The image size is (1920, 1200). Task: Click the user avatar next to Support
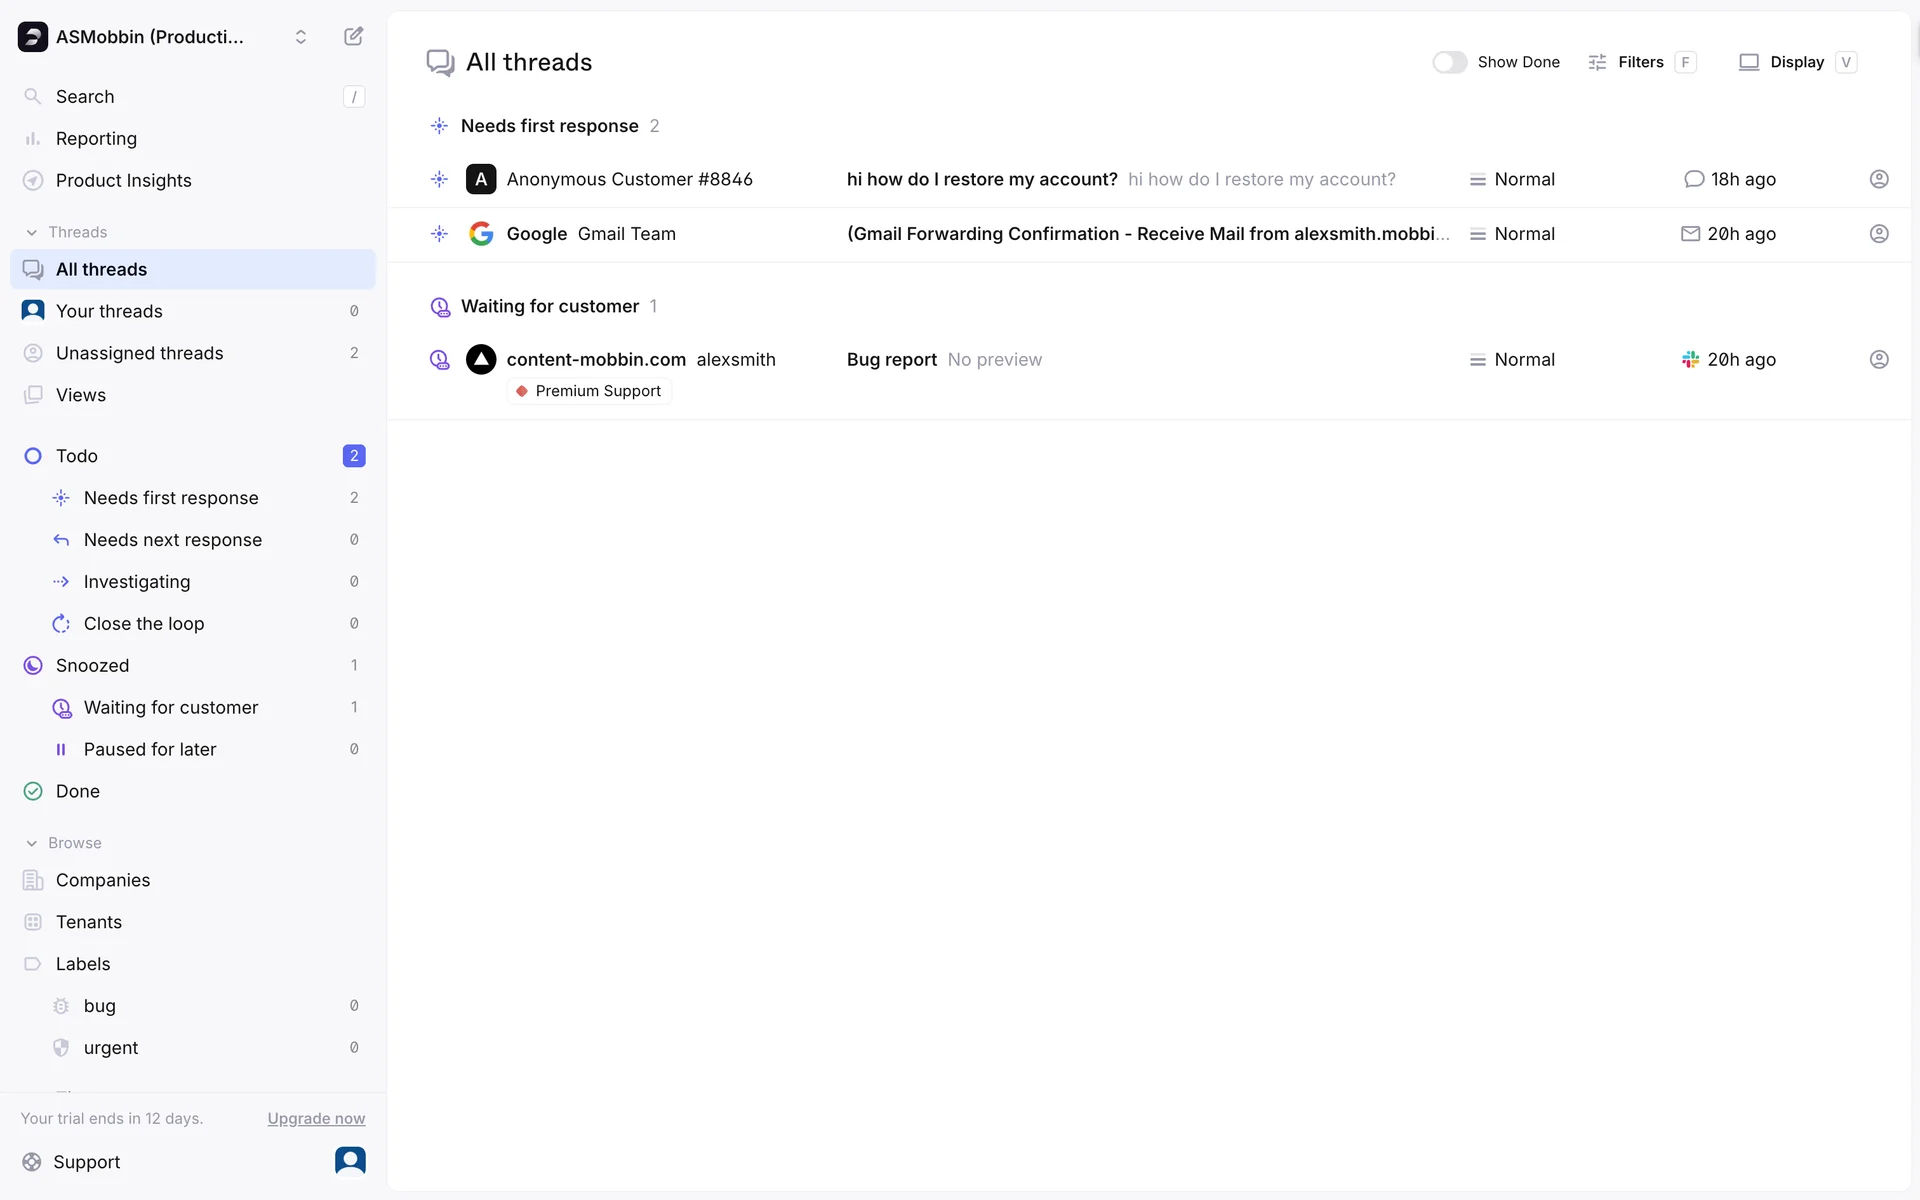point(350,1161)
